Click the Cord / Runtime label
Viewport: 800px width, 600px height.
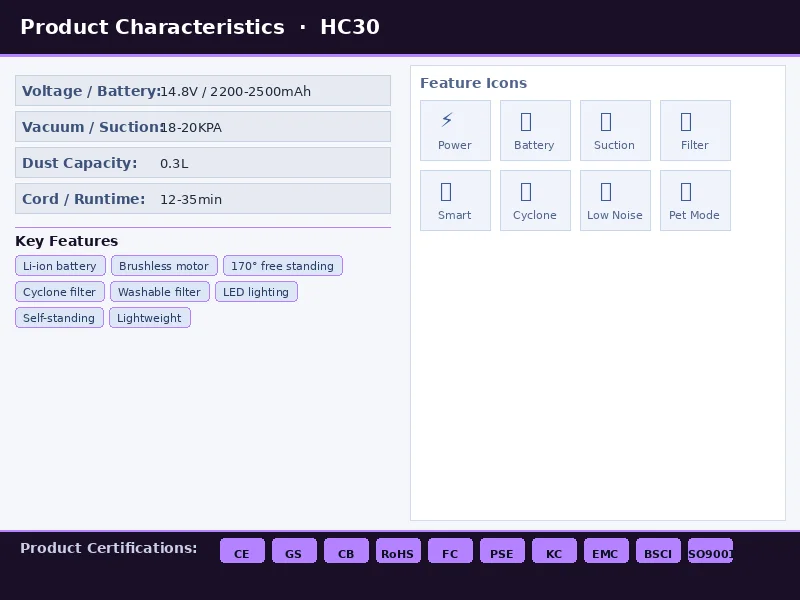[84, 199]
